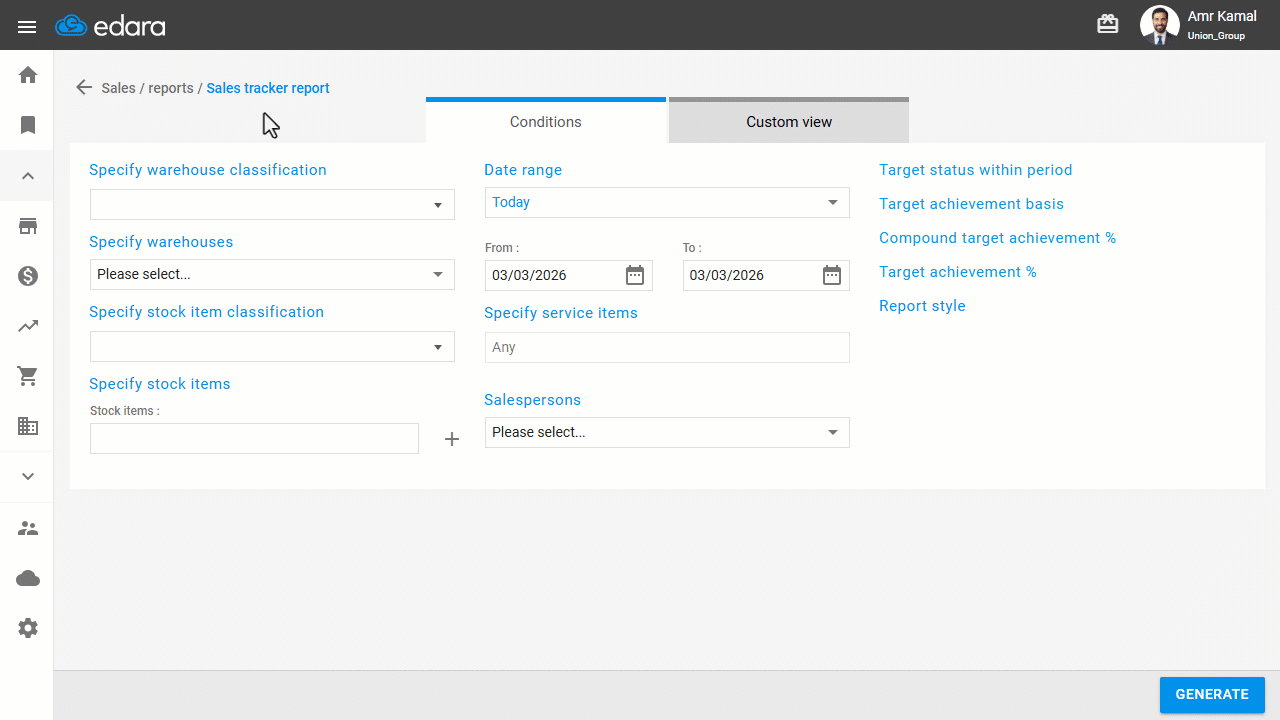Screen dimensions: 1280x720
Task: Open the Salespersons dropdown
Action: click(667, 432)
